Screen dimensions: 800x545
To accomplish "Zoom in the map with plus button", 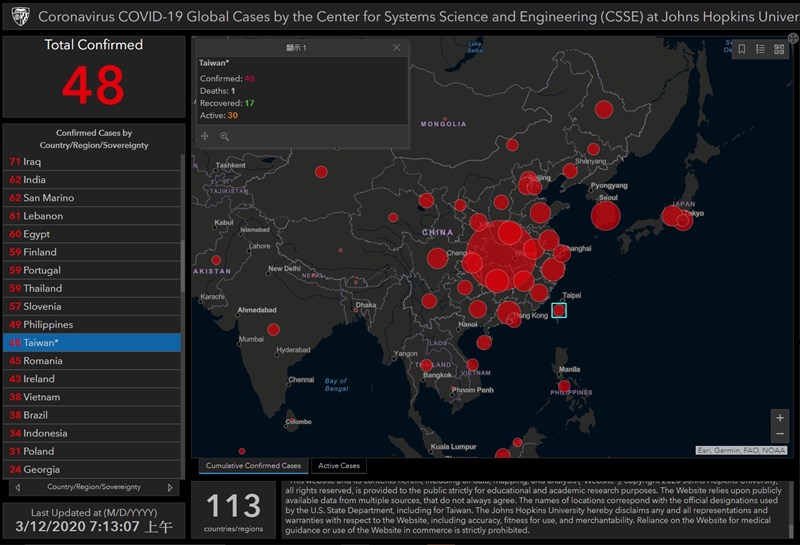I will click(x=780, y=418).
